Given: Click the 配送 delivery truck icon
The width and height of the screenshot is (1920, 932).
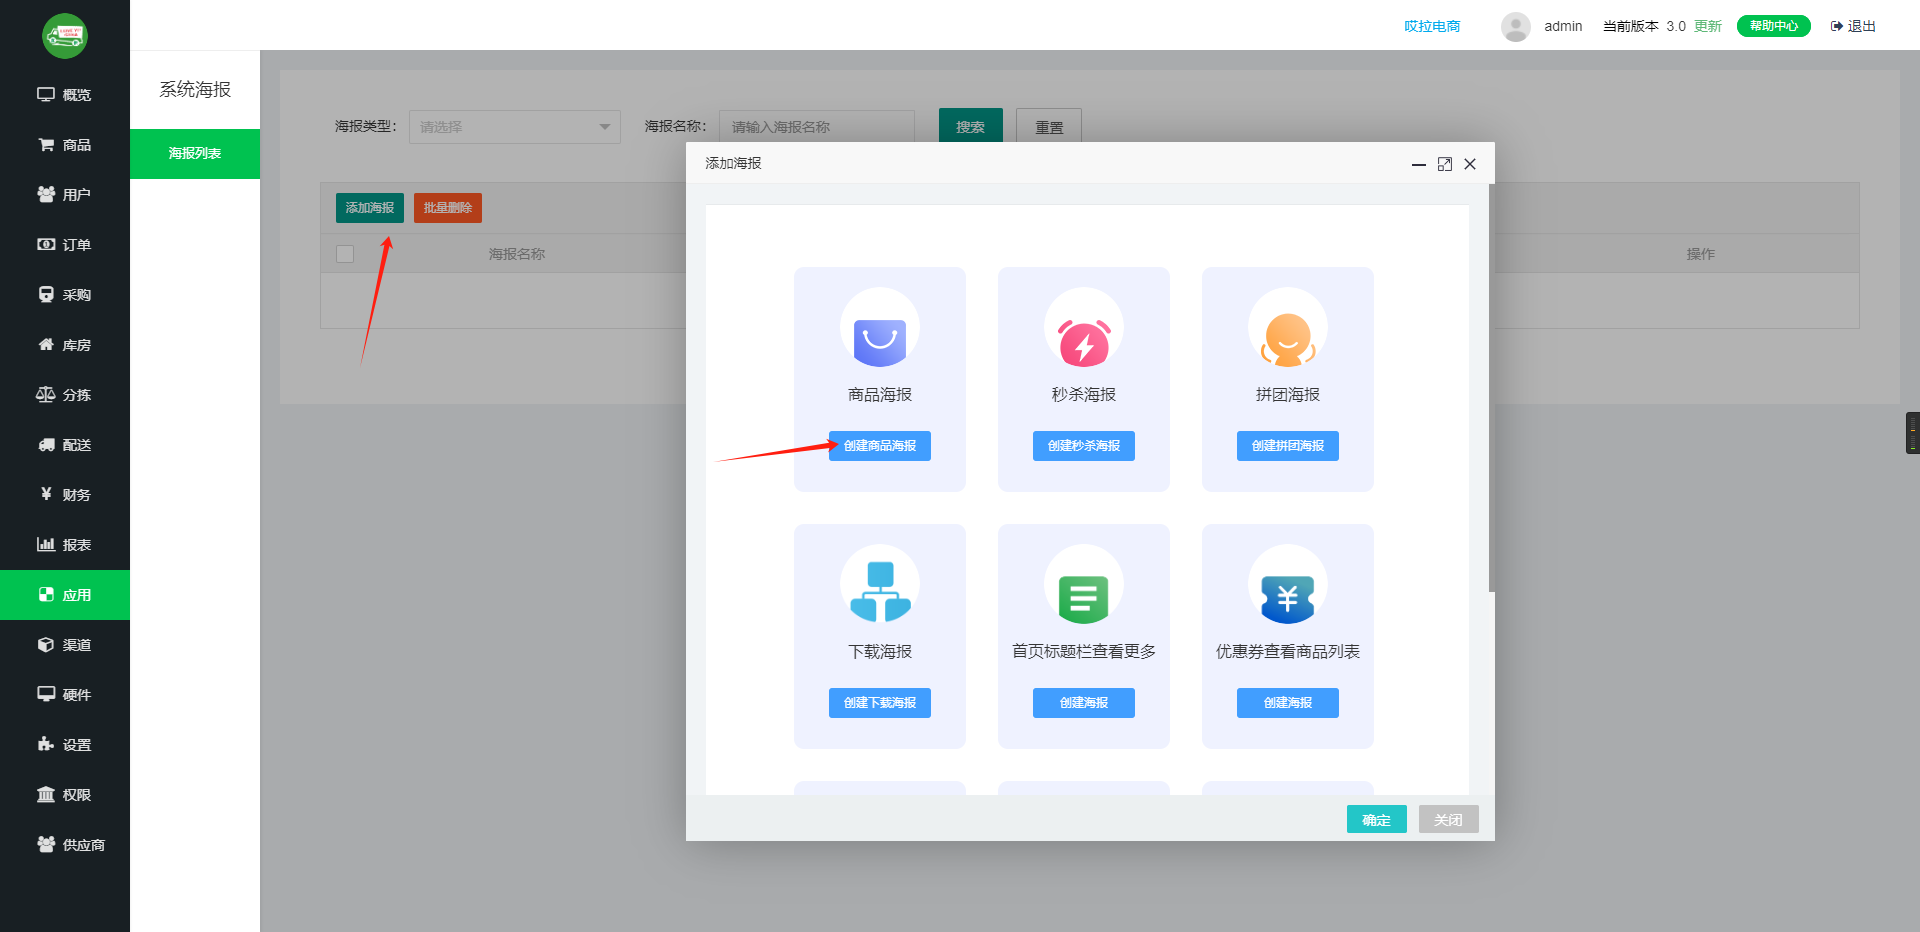Looking at the screenshot, I should (46, 444).
